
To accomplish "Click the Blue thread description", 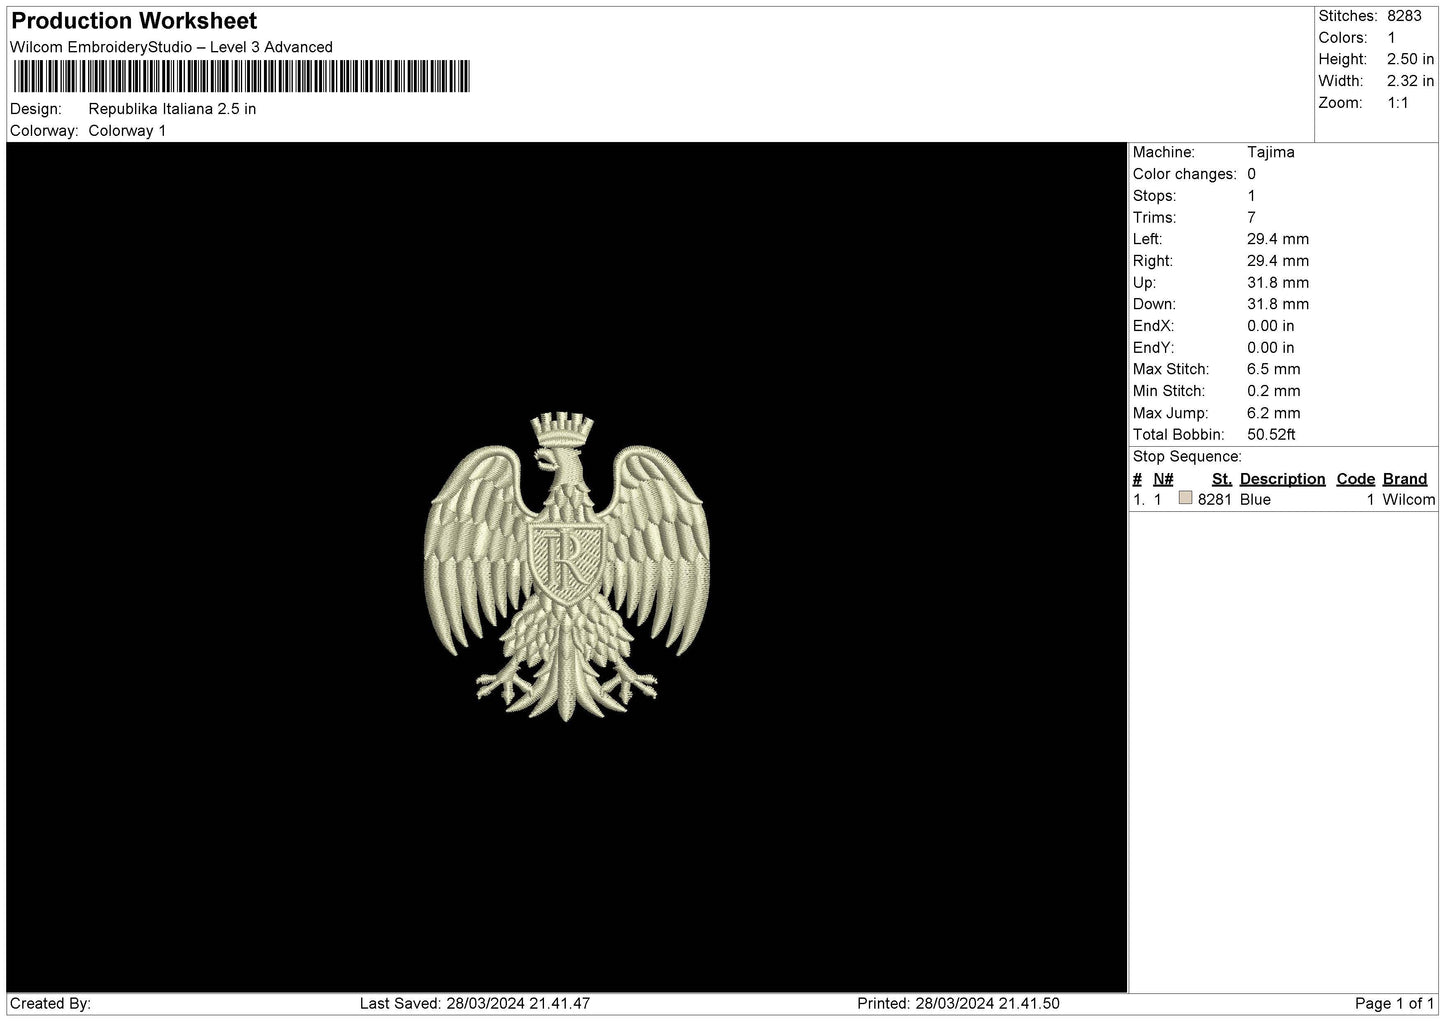I will point(1255,500).
